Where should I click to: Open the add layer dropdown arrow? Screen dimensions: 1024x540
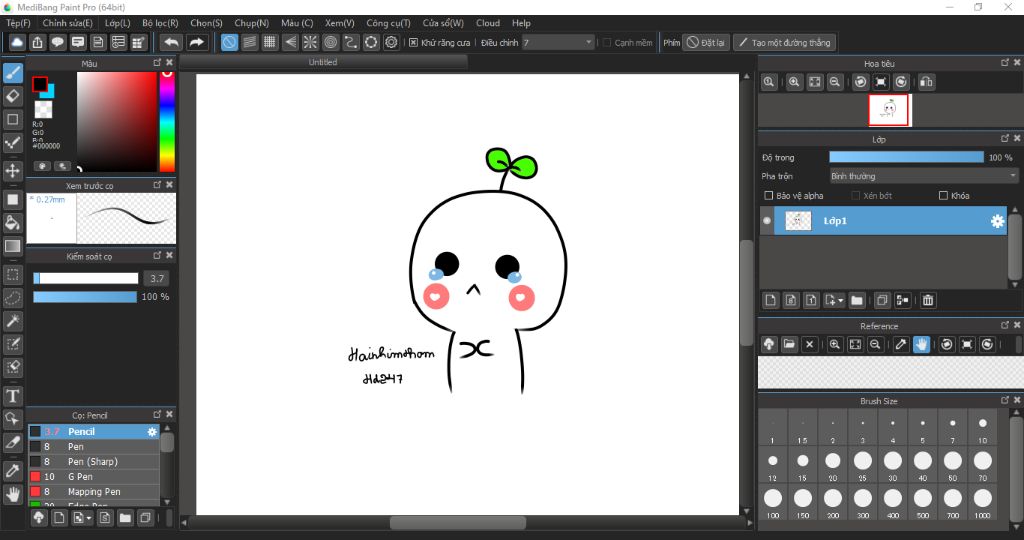841,300
